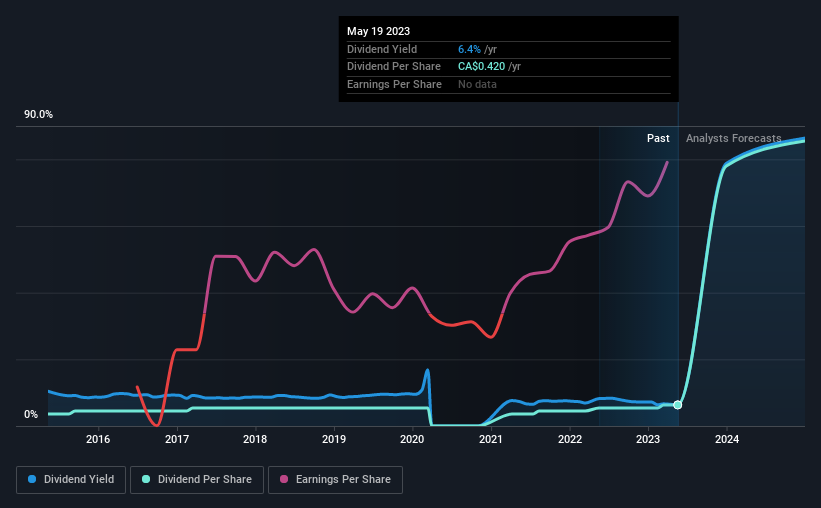Viewport: 821px width, 508px height.
Task: Select the 2024 x-axis year label
Action: tap(727, 439)
